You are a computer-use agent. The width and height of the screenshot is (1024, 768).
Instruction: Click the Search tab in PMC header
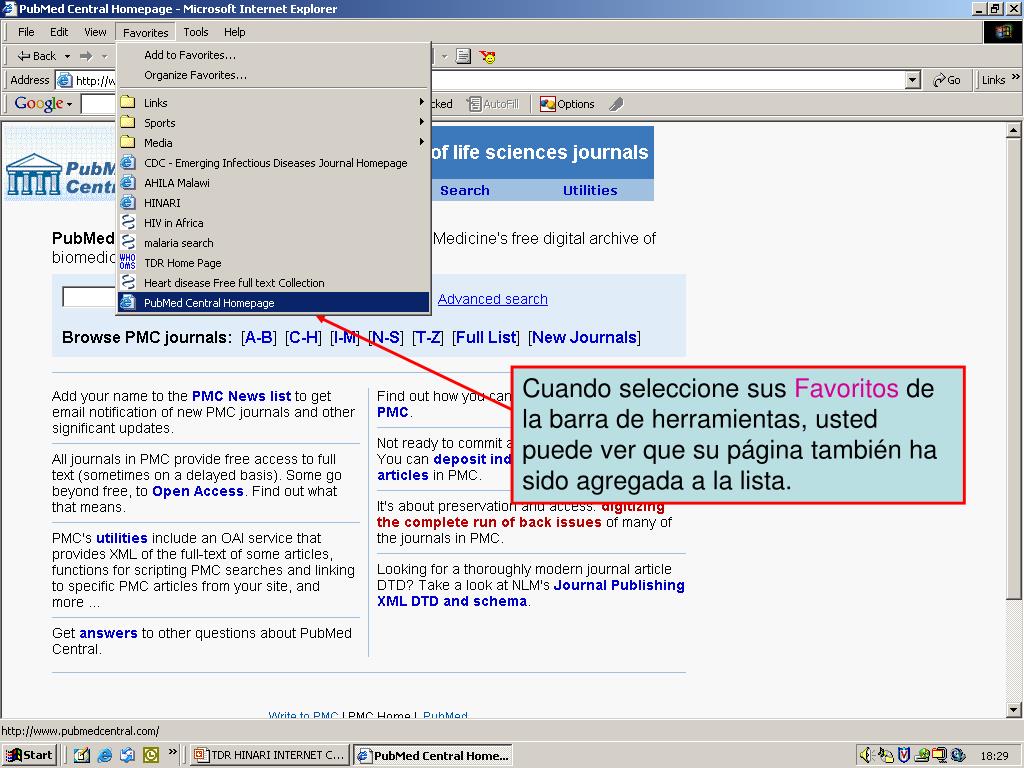[x=464, y=190]
